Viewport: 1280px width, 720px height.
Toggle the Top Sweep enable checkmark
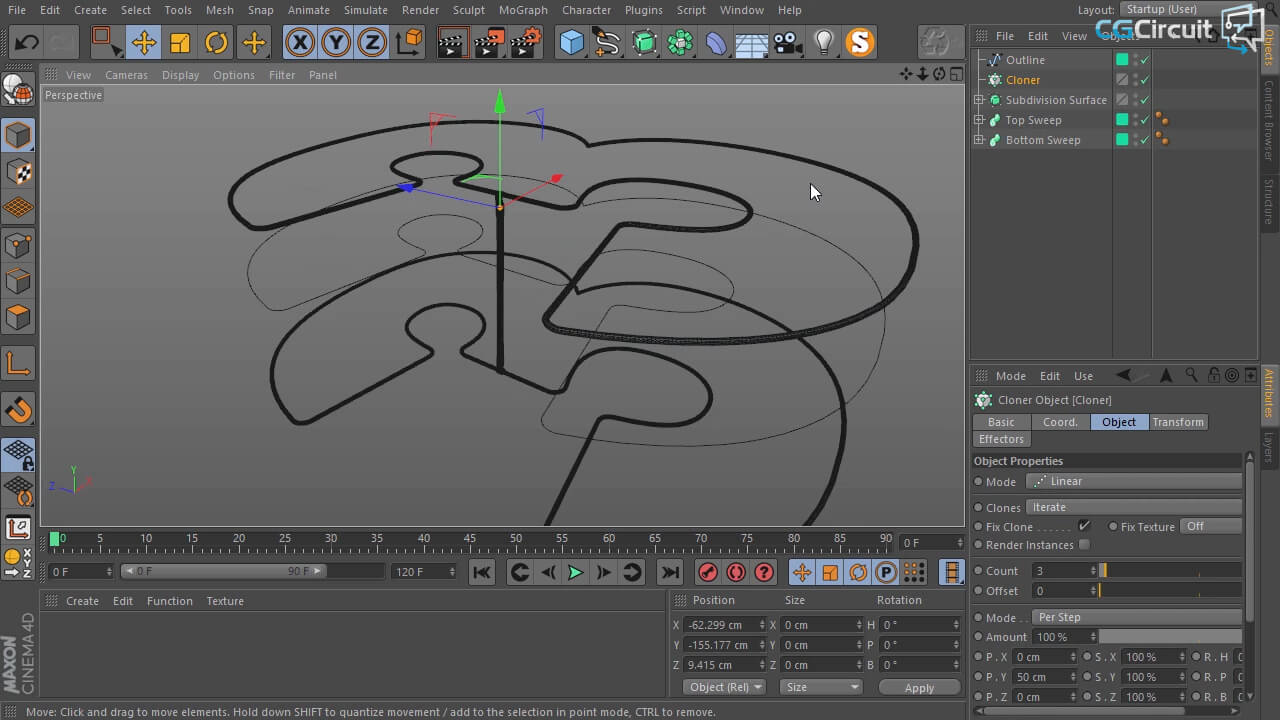click(x=1144, y=120)
